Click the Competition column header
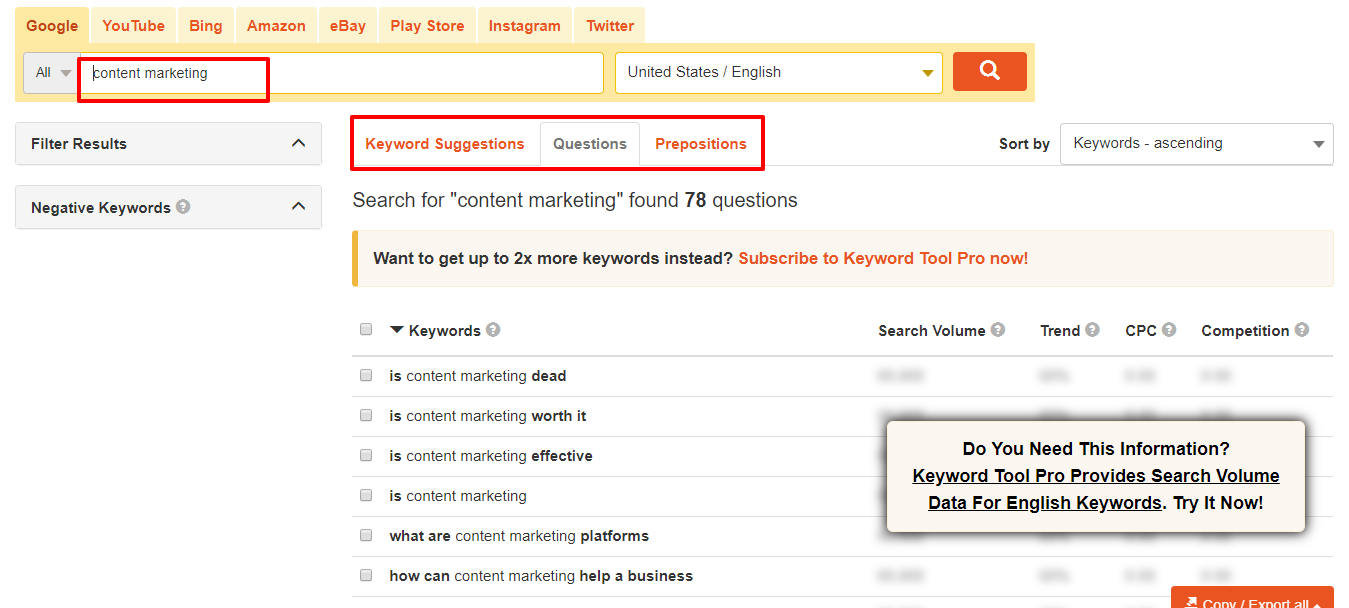The height and width of the screenshot is (608, 1349). click(1245, 330)
